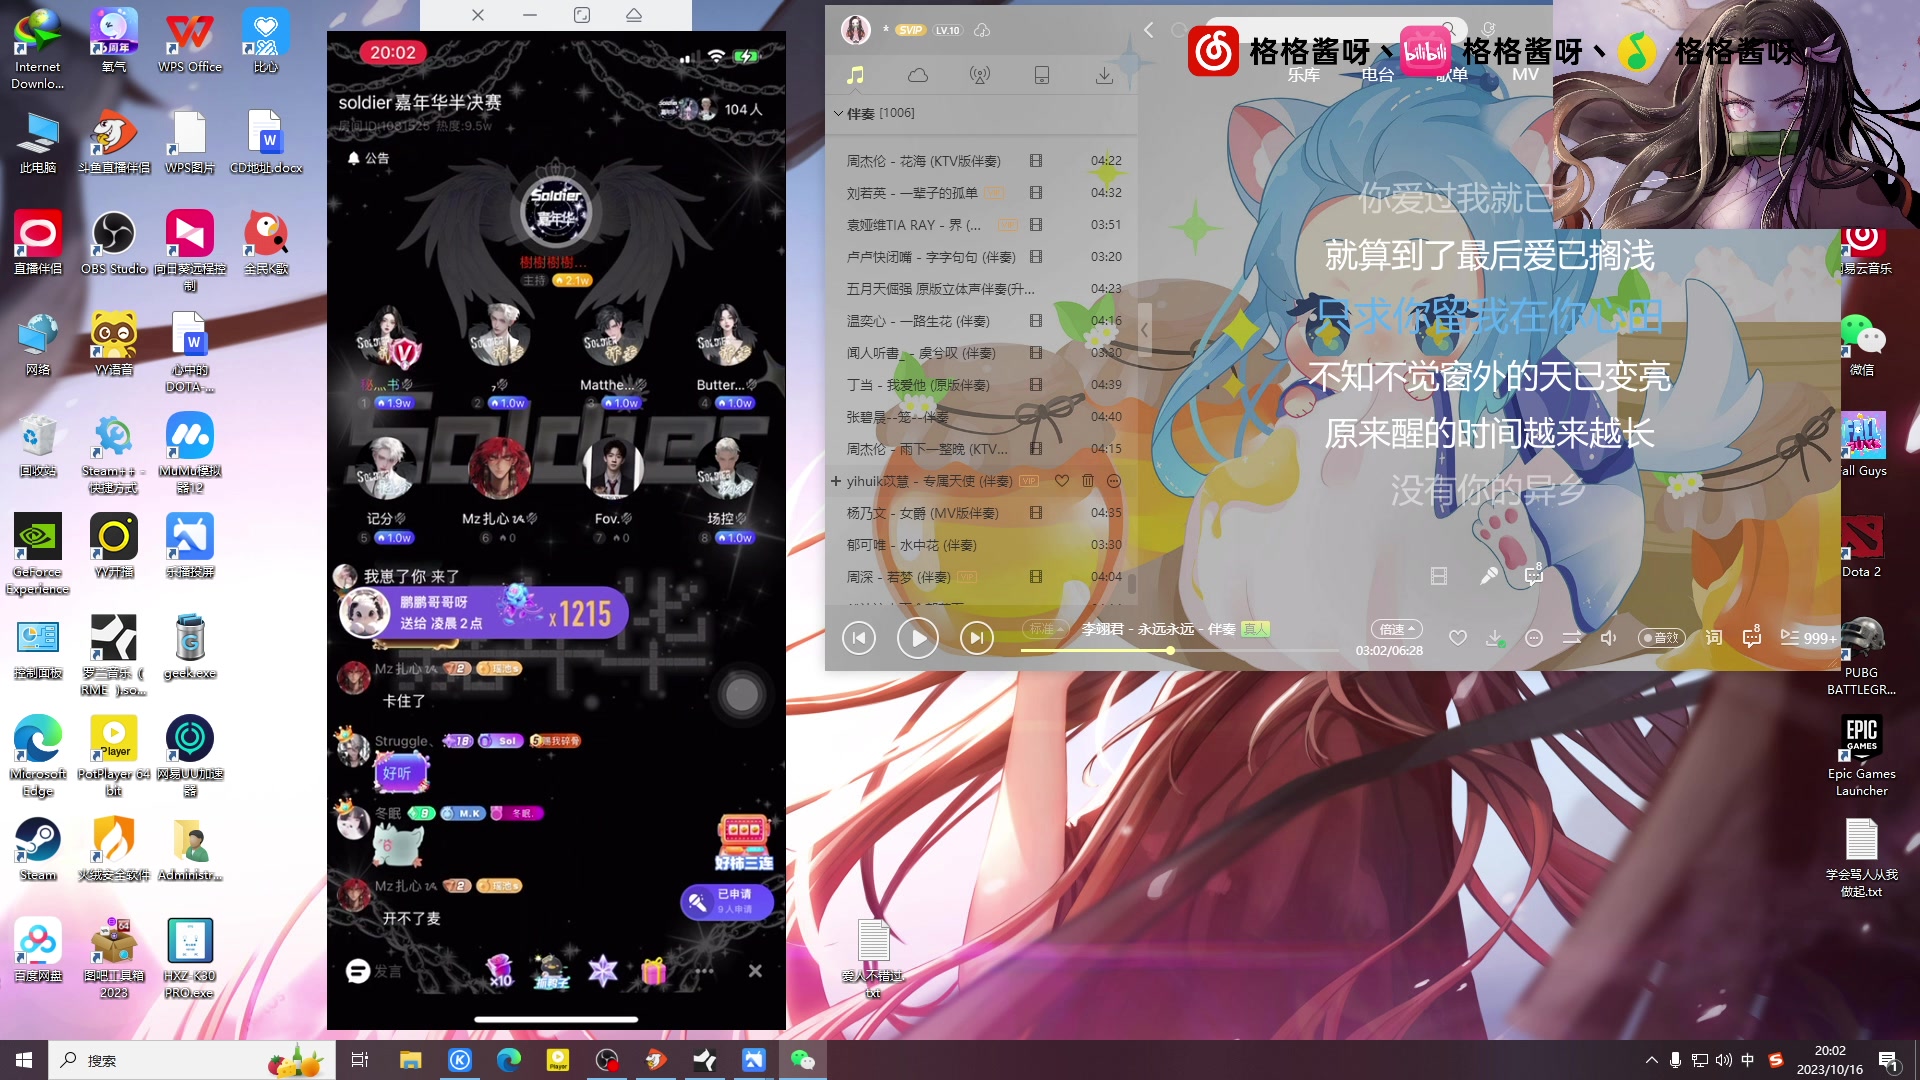Open OBS Studio desktop shortcut
1920x1080 pixels.
(x=114, y=243)
